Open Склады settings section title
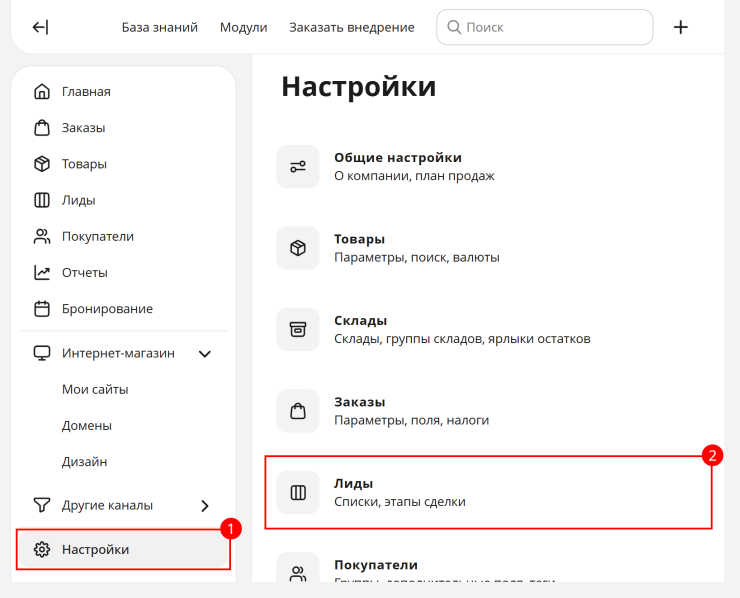Screen dimensions: 740x598 point(361,321)
